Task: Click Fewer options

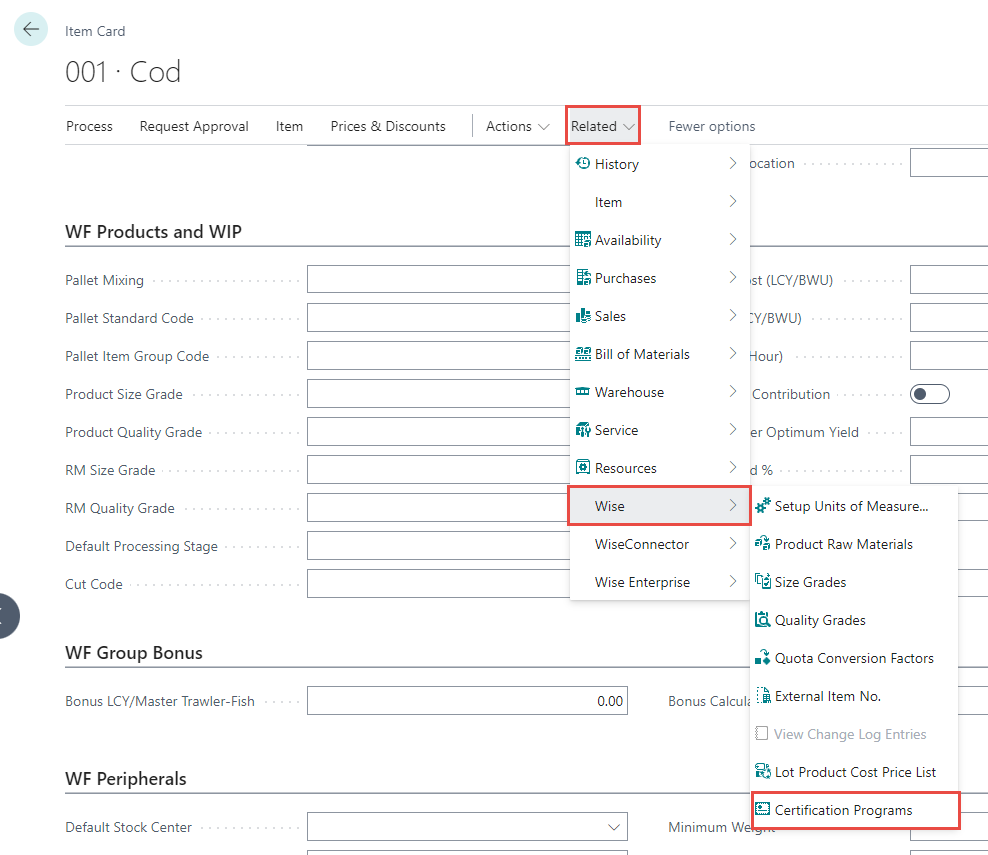Action: coord(711,126)
